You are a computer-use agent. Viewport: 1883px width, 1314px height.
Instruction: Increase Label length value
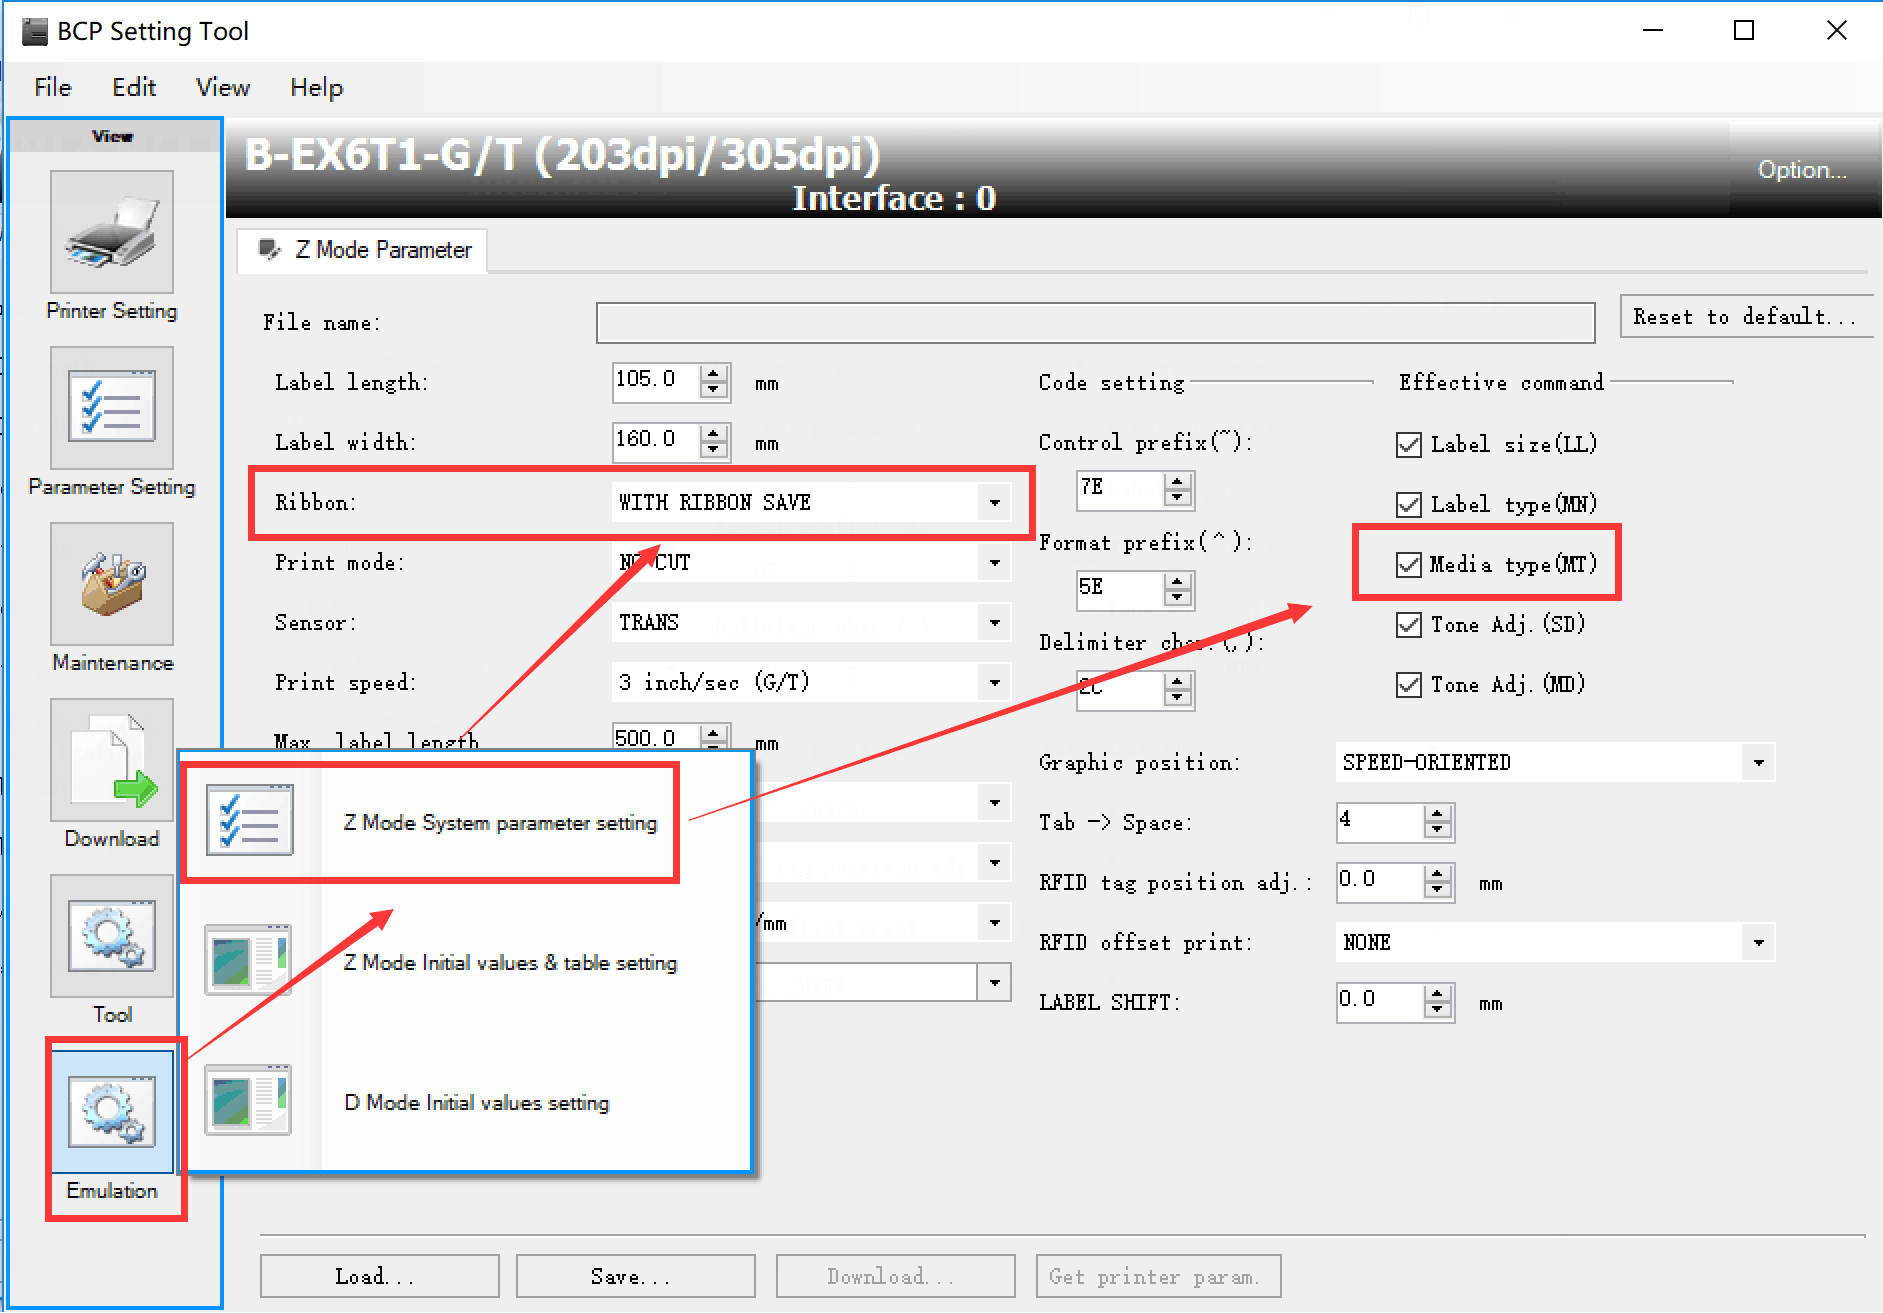714,373
